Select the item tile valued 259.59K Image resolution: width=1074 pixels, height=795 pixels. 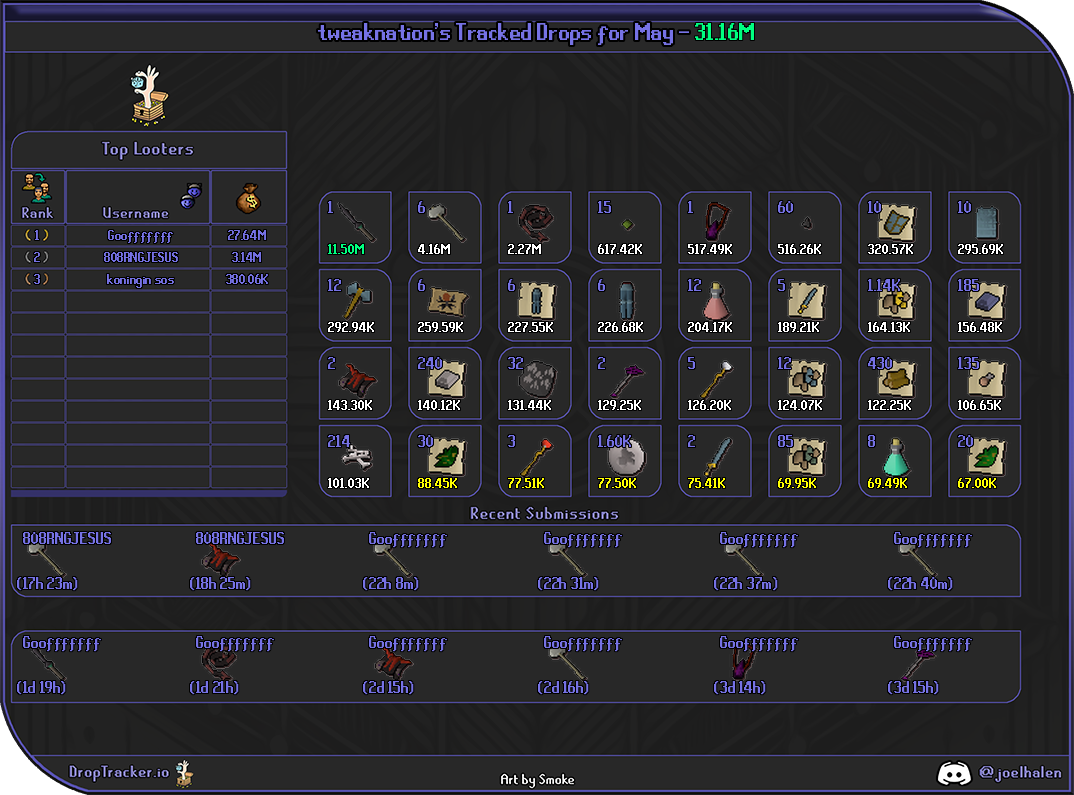445,305
